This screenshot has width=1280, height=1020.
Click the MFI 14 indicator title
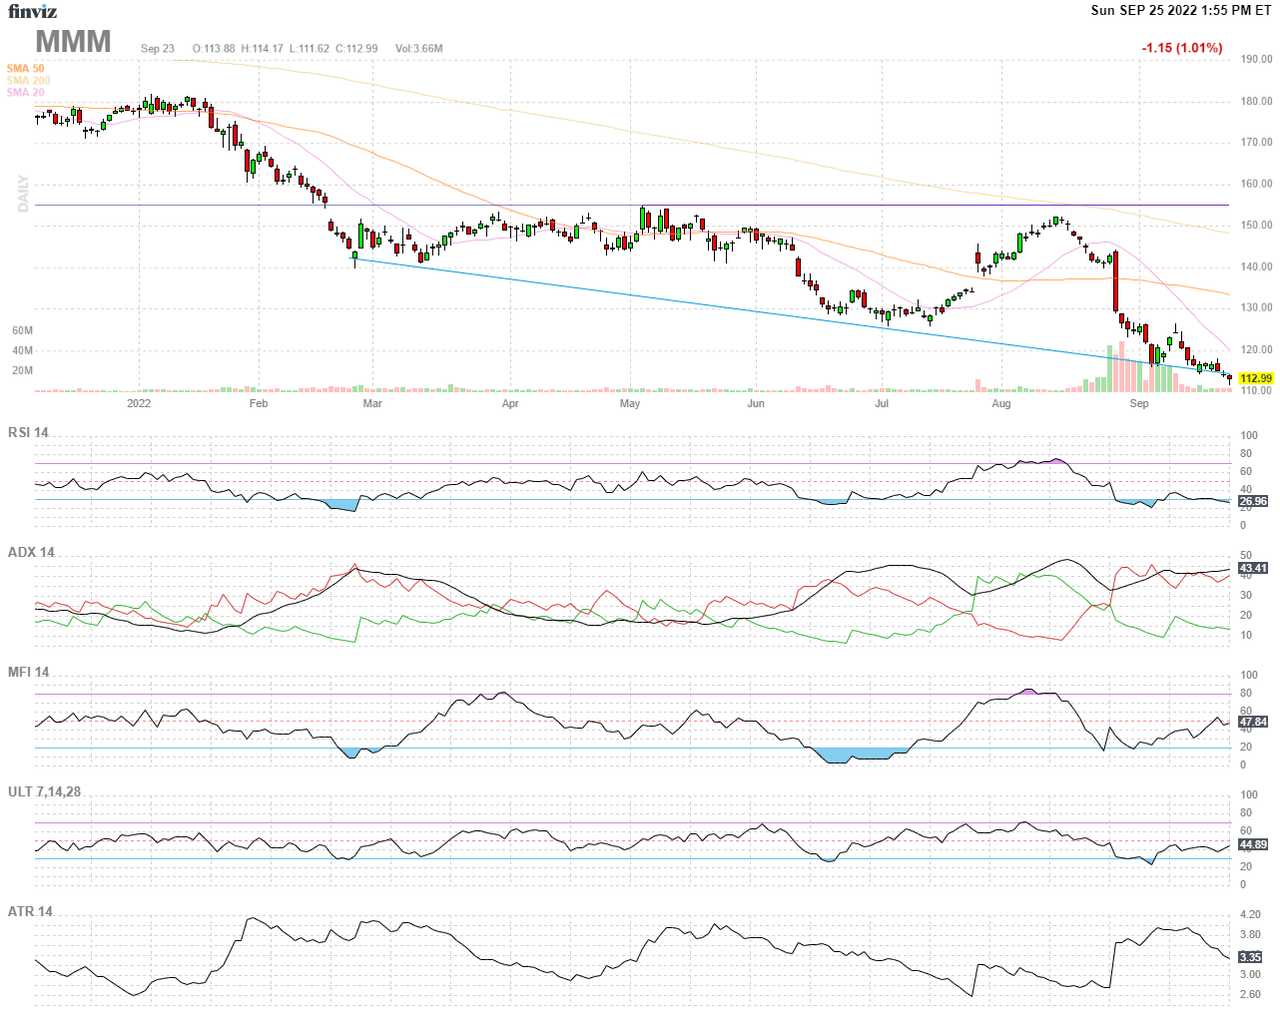click(28, 672)
